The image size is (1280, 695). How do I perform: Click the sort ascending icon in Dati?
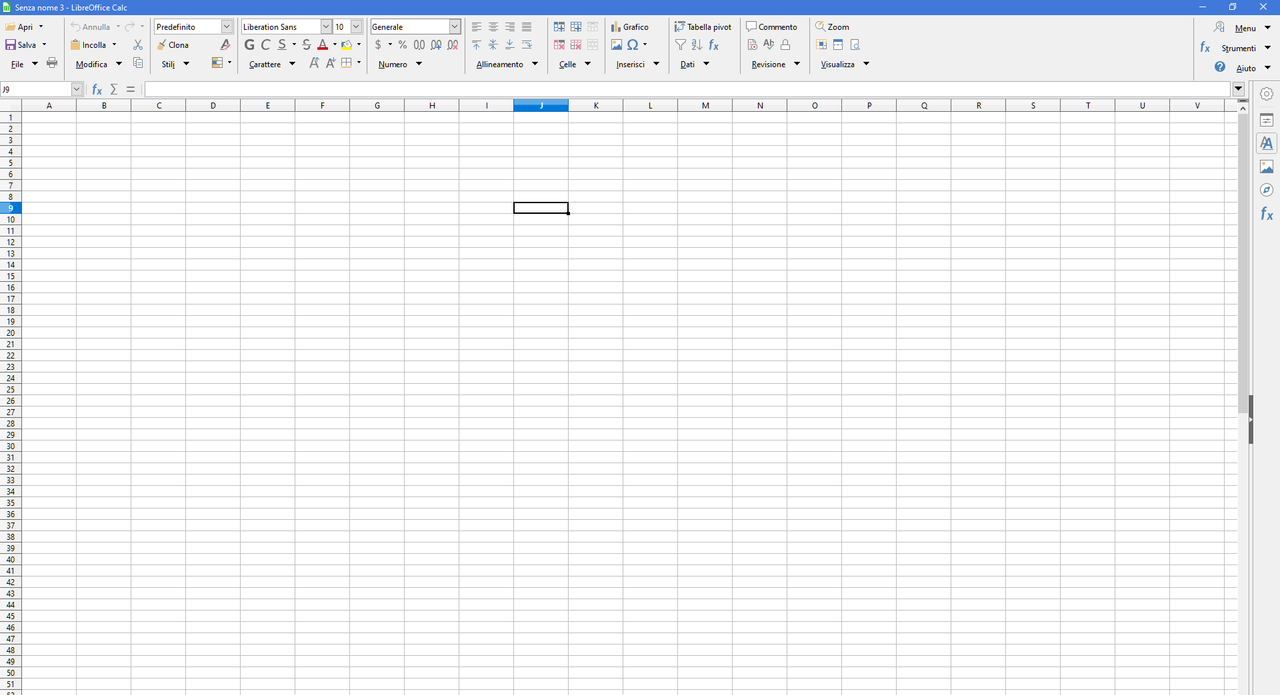697,45
